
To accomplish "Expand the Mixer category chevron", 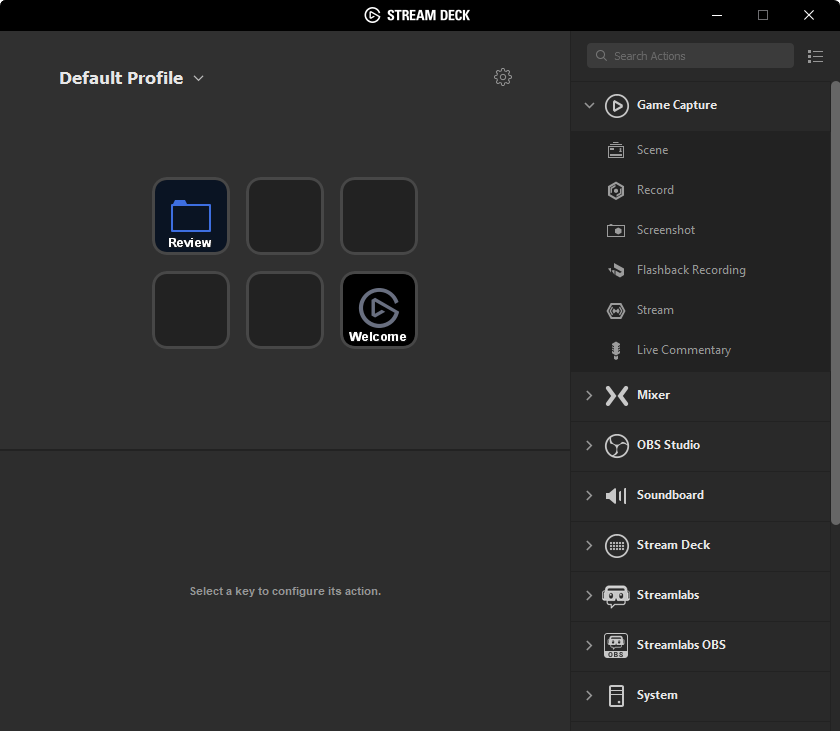I will pos(589,396).
